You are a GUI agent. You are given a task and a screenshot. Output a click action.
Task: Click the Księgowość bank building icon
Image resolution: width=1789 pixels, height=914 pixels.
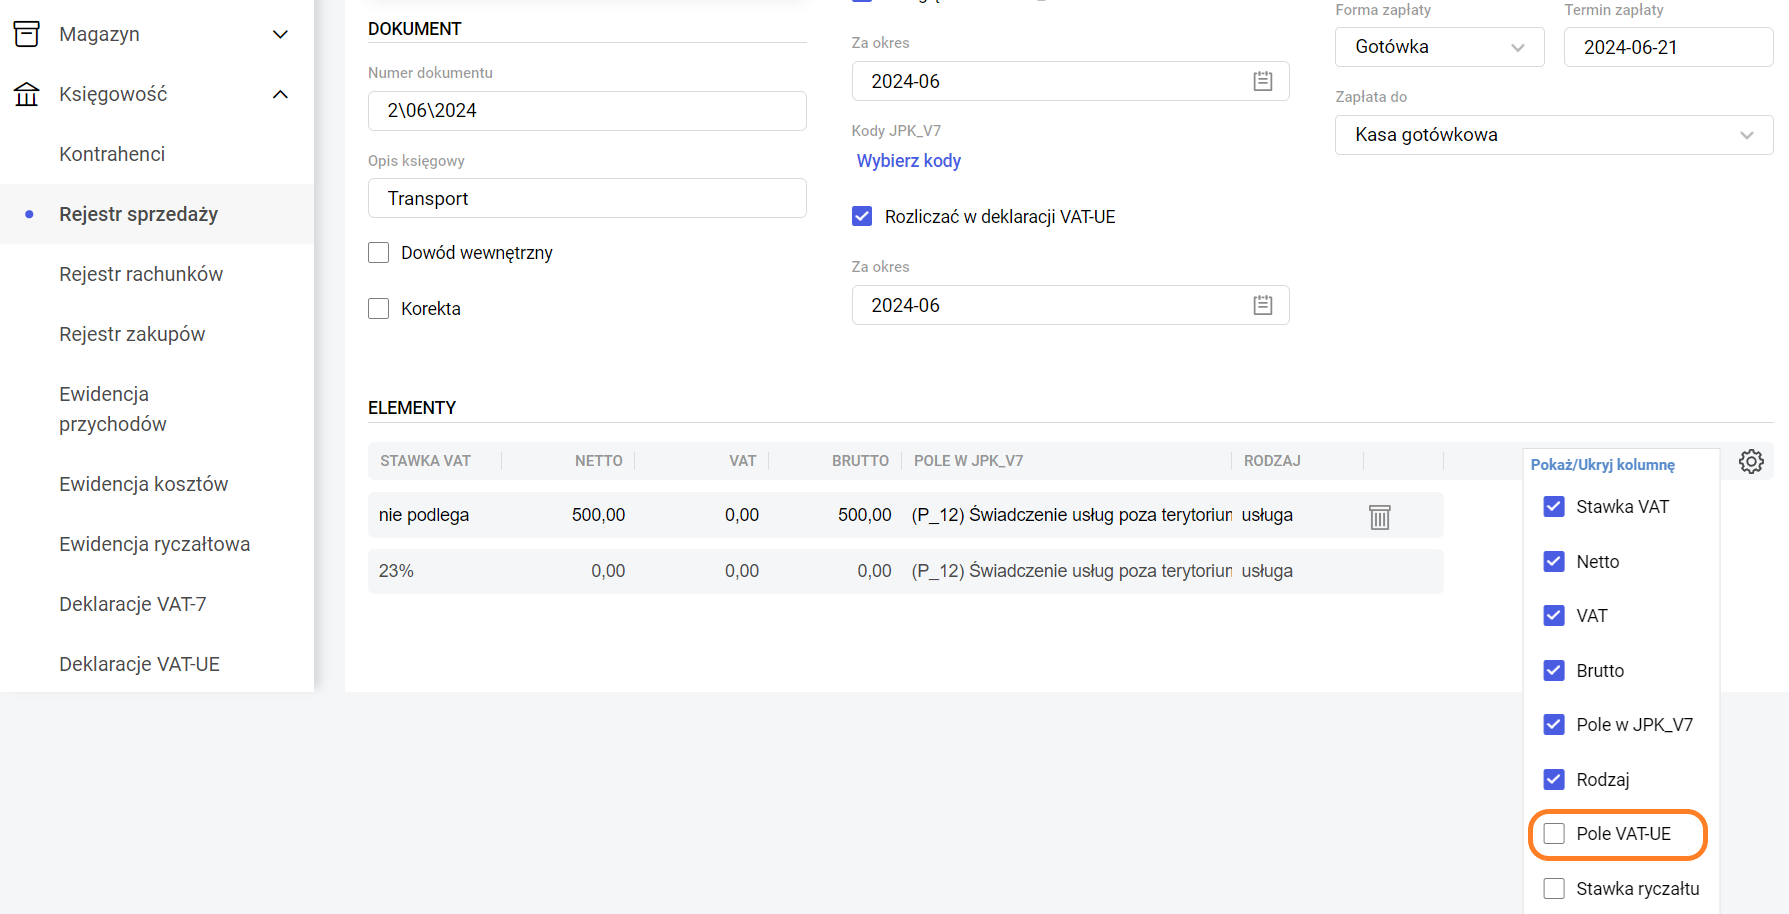[27, 94]
